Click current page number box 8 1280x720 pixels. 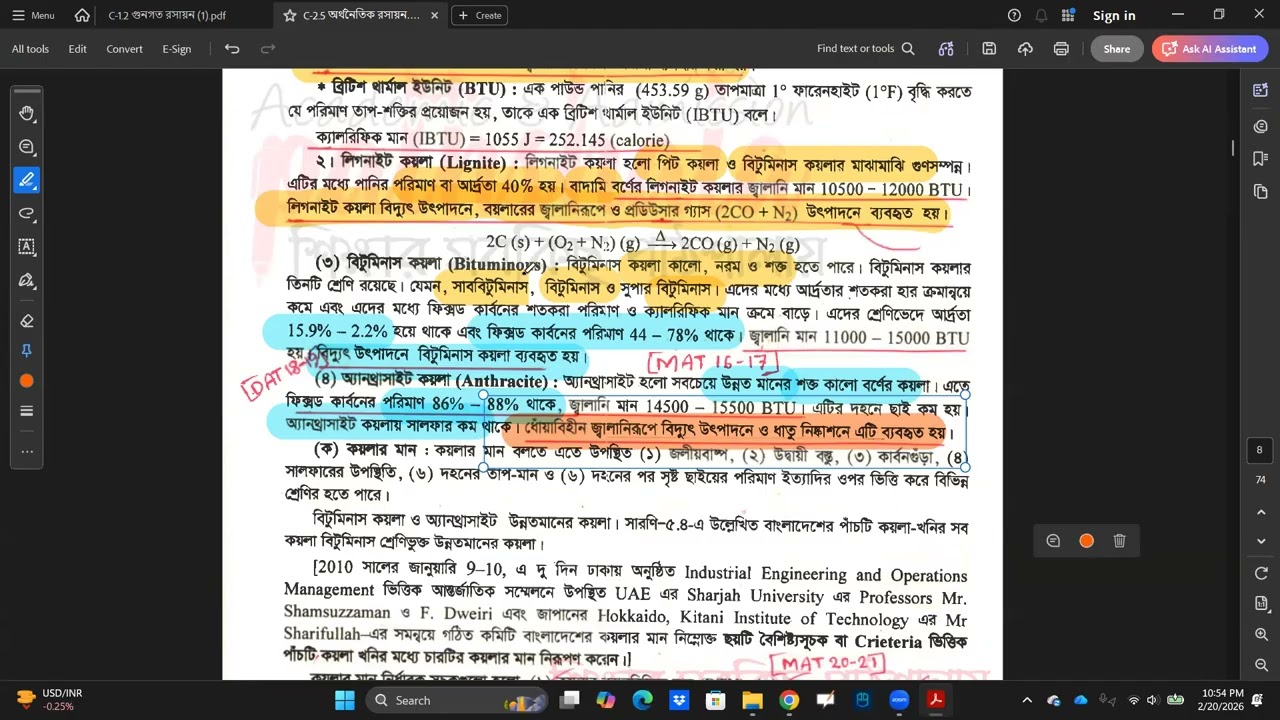point(1260,450)
